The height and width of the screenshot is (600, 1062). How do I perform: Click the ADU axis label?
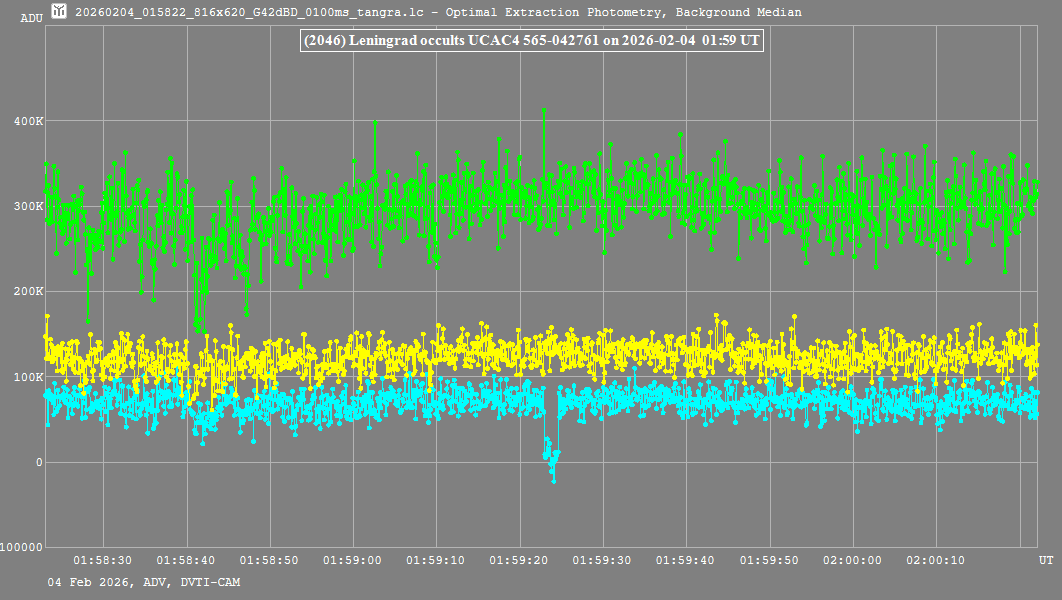[x=31, y=18]
